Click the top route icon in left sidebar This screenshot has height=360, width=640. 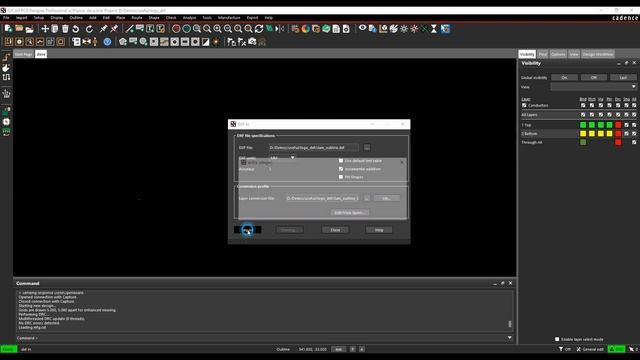coord(6,58)
